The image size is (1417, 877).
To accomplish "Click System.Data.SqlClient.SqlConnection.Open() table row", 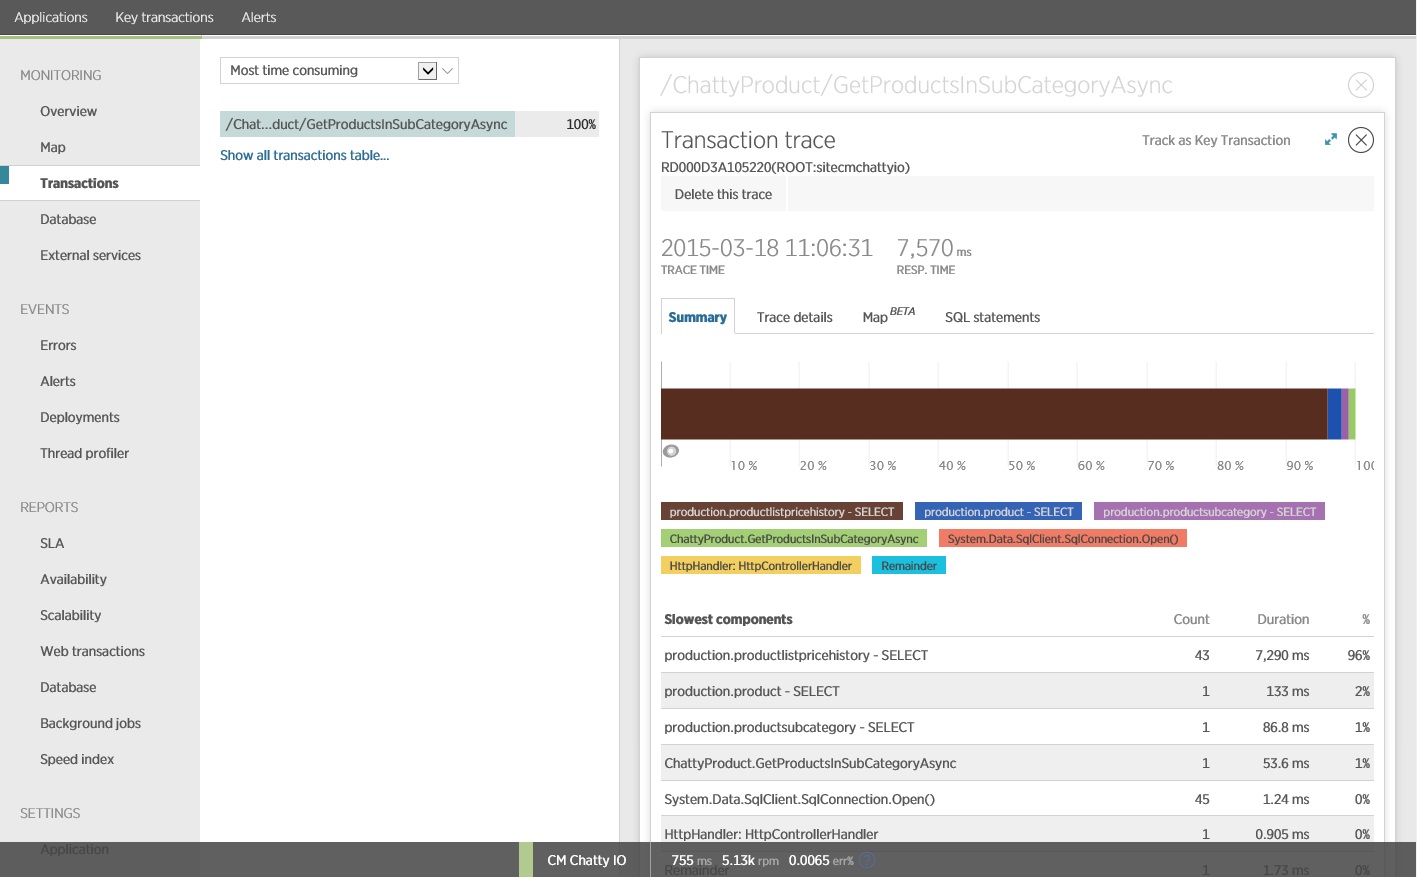I will pyautogui.click(x=1017, y=799).
